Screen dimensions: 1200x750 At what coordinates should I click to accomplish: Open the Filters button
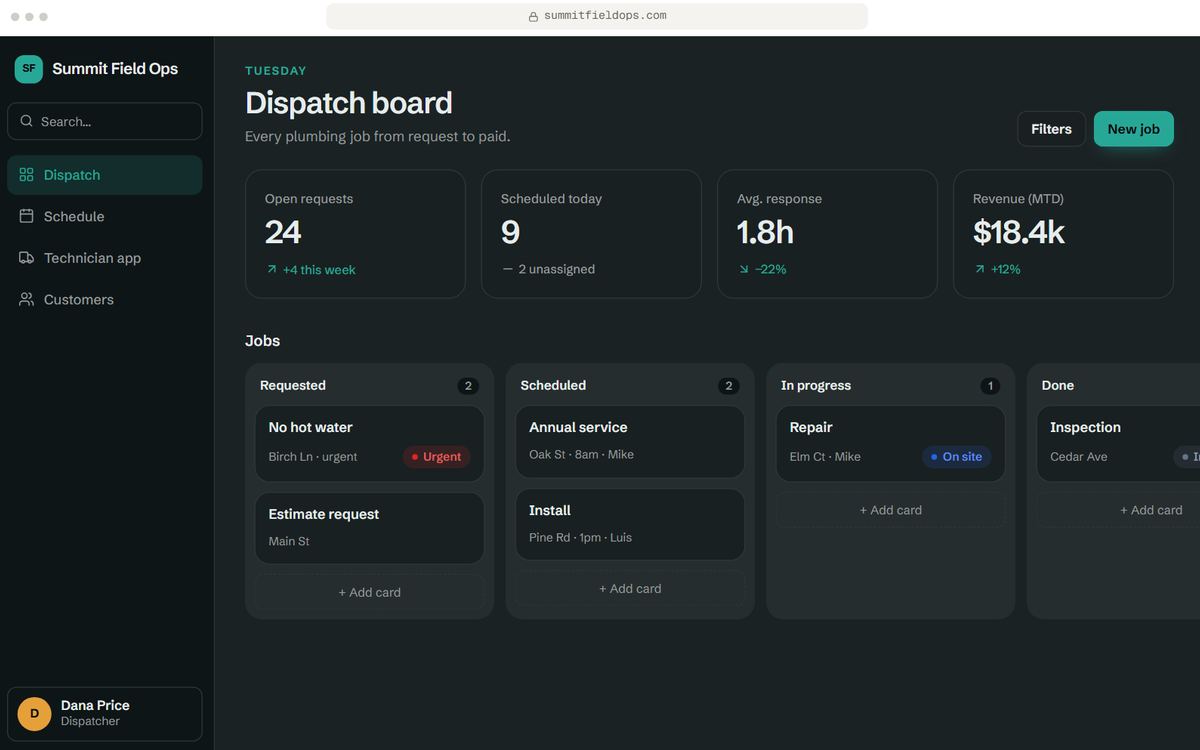1051,129
